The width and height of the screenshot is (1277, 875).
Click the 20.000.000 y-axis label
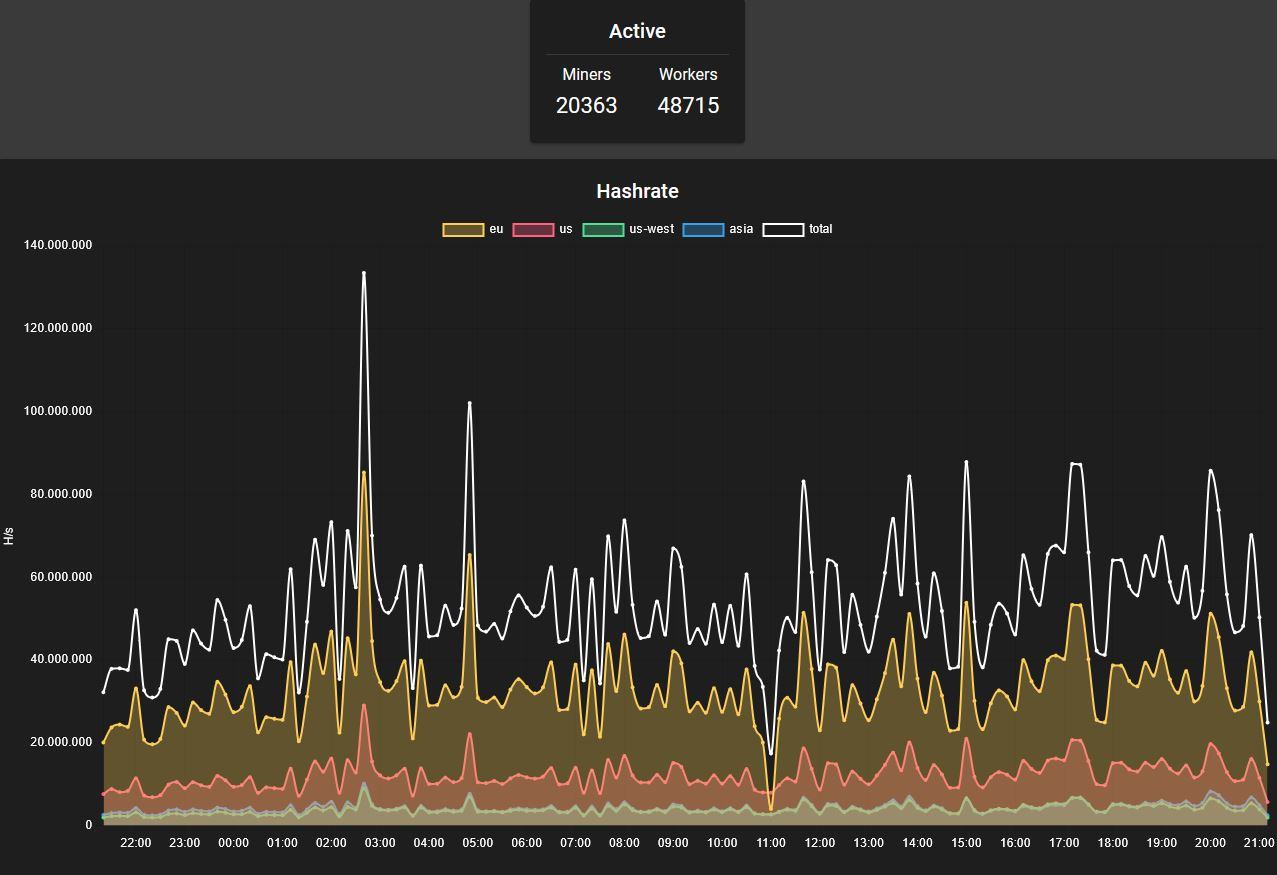click(61, 742)
